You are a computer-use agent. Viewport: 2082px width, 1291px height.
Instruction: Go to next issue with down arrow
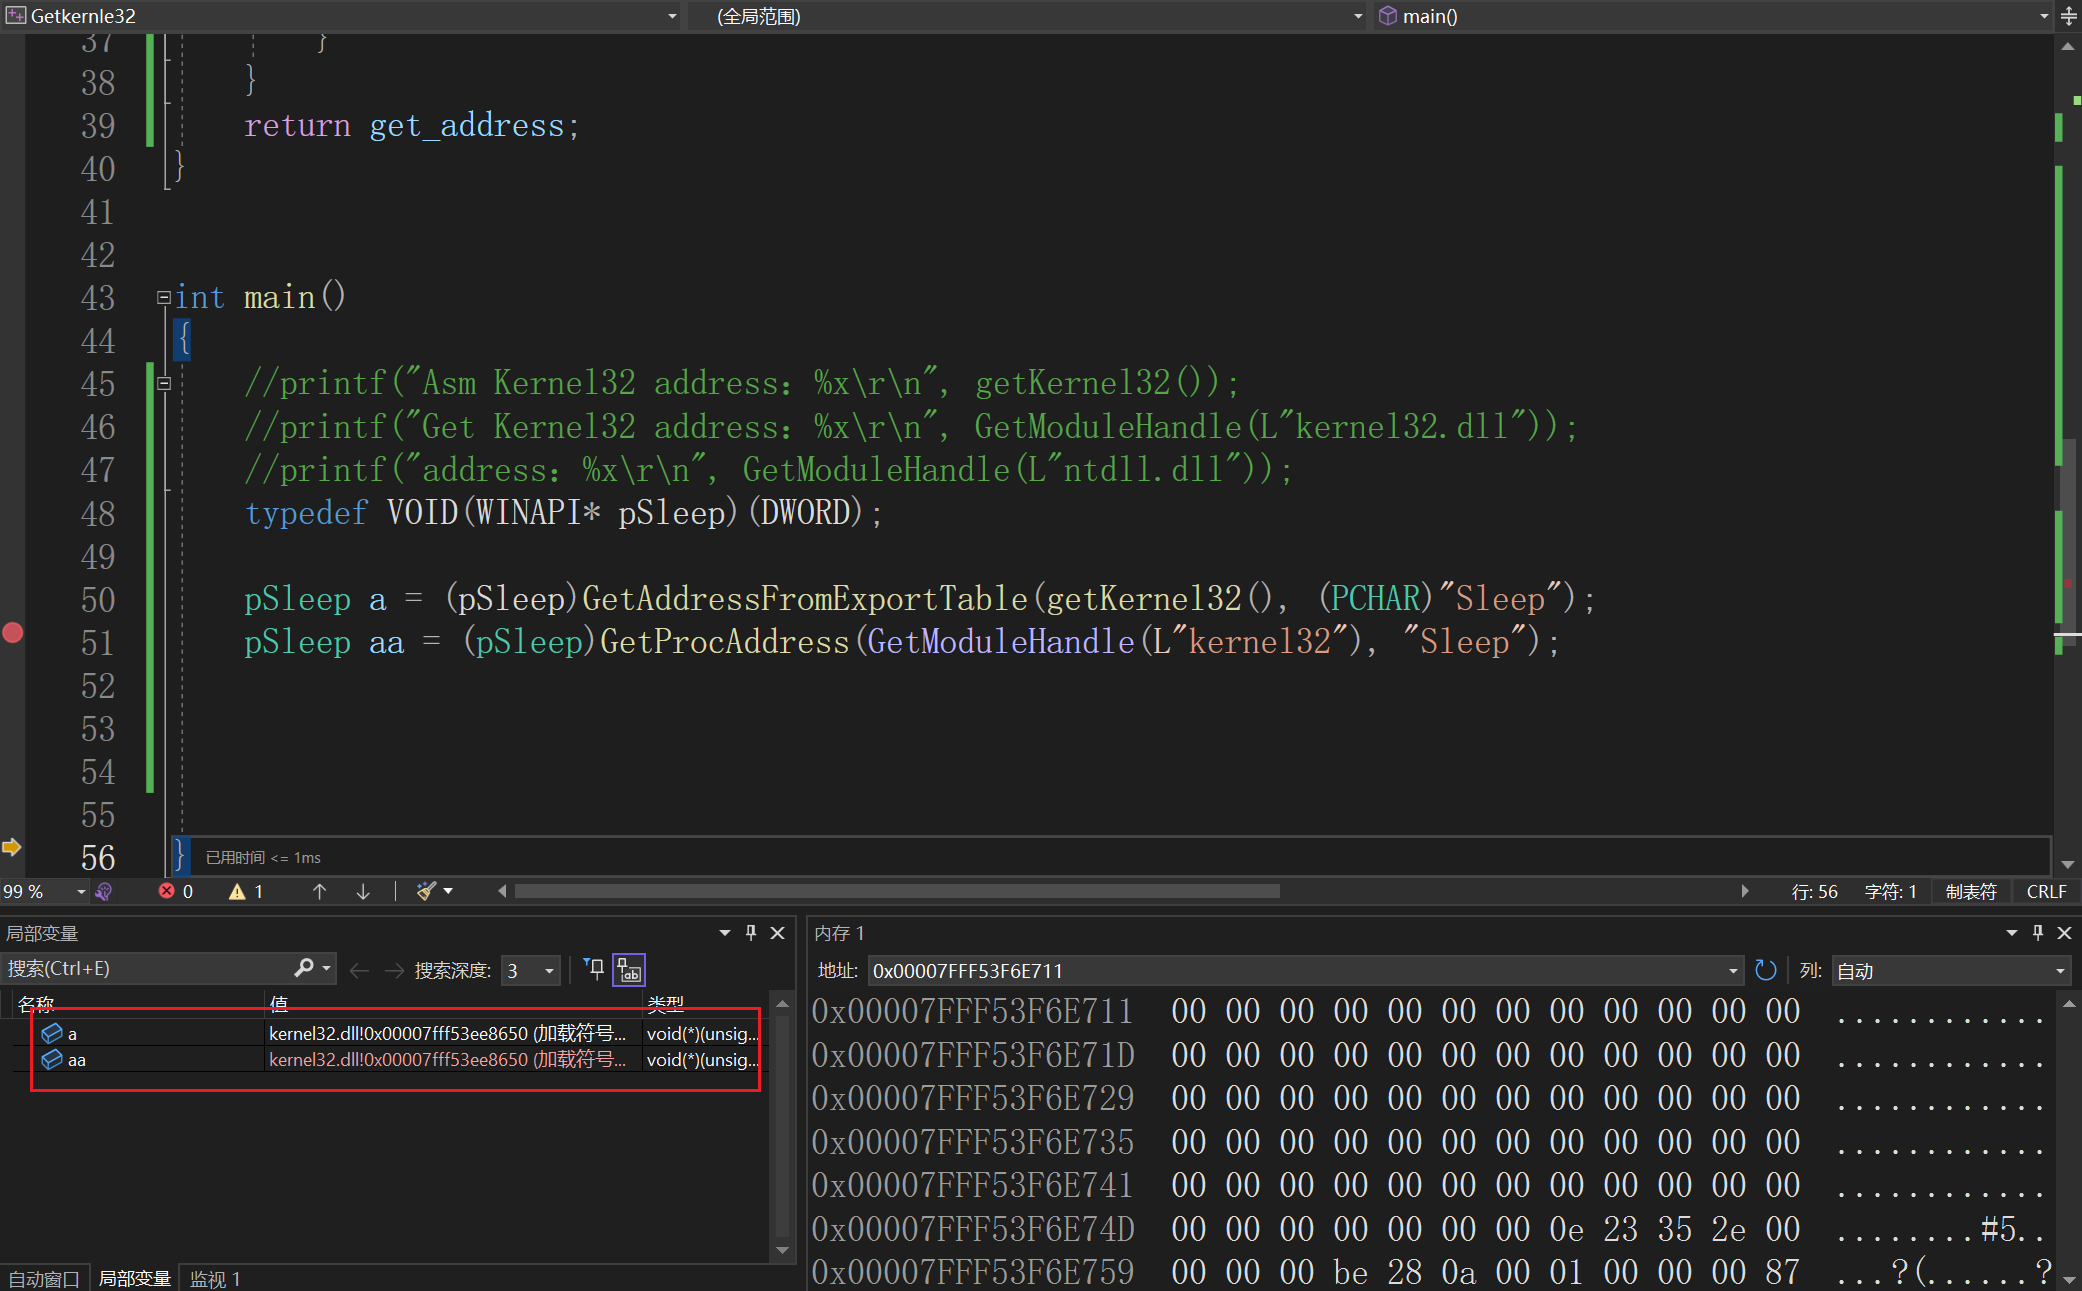point(363,891)
